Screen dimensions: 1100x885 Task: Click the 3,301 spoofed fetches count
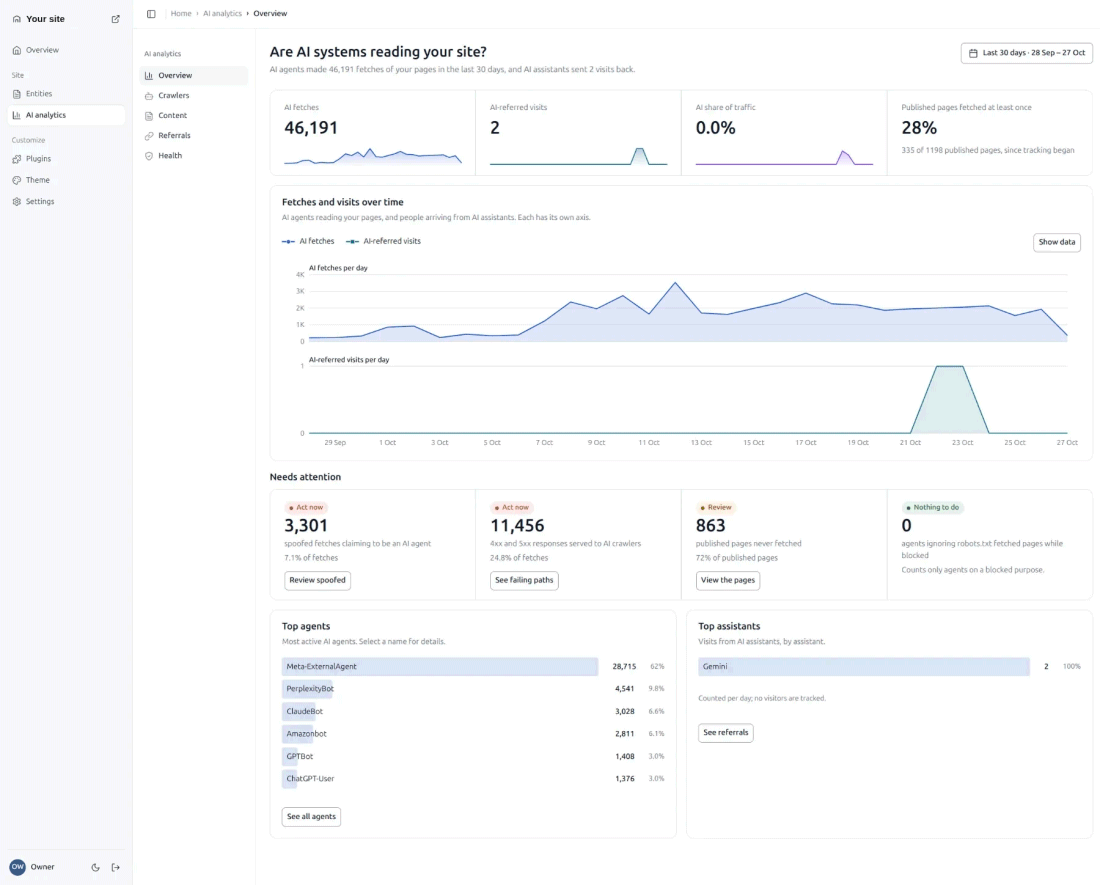tap(306, 525)
